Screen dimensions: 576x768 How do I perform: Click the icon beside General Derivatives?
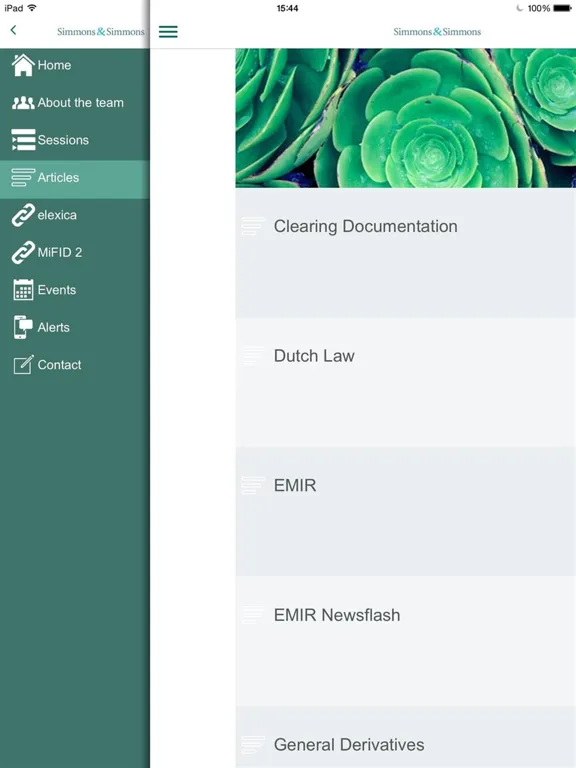(253, 744)
